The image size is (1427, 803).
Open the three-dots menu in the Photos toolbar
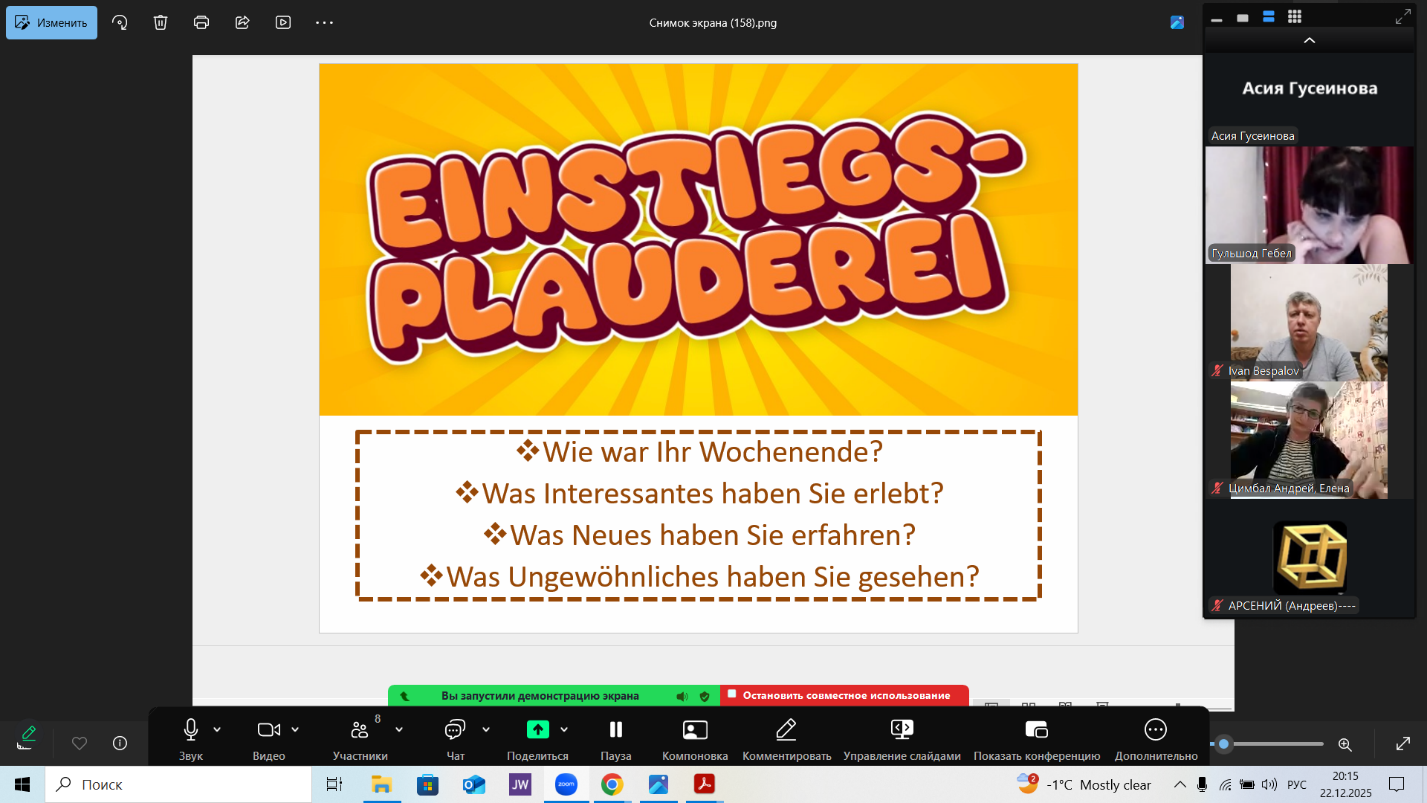(324, 22)
